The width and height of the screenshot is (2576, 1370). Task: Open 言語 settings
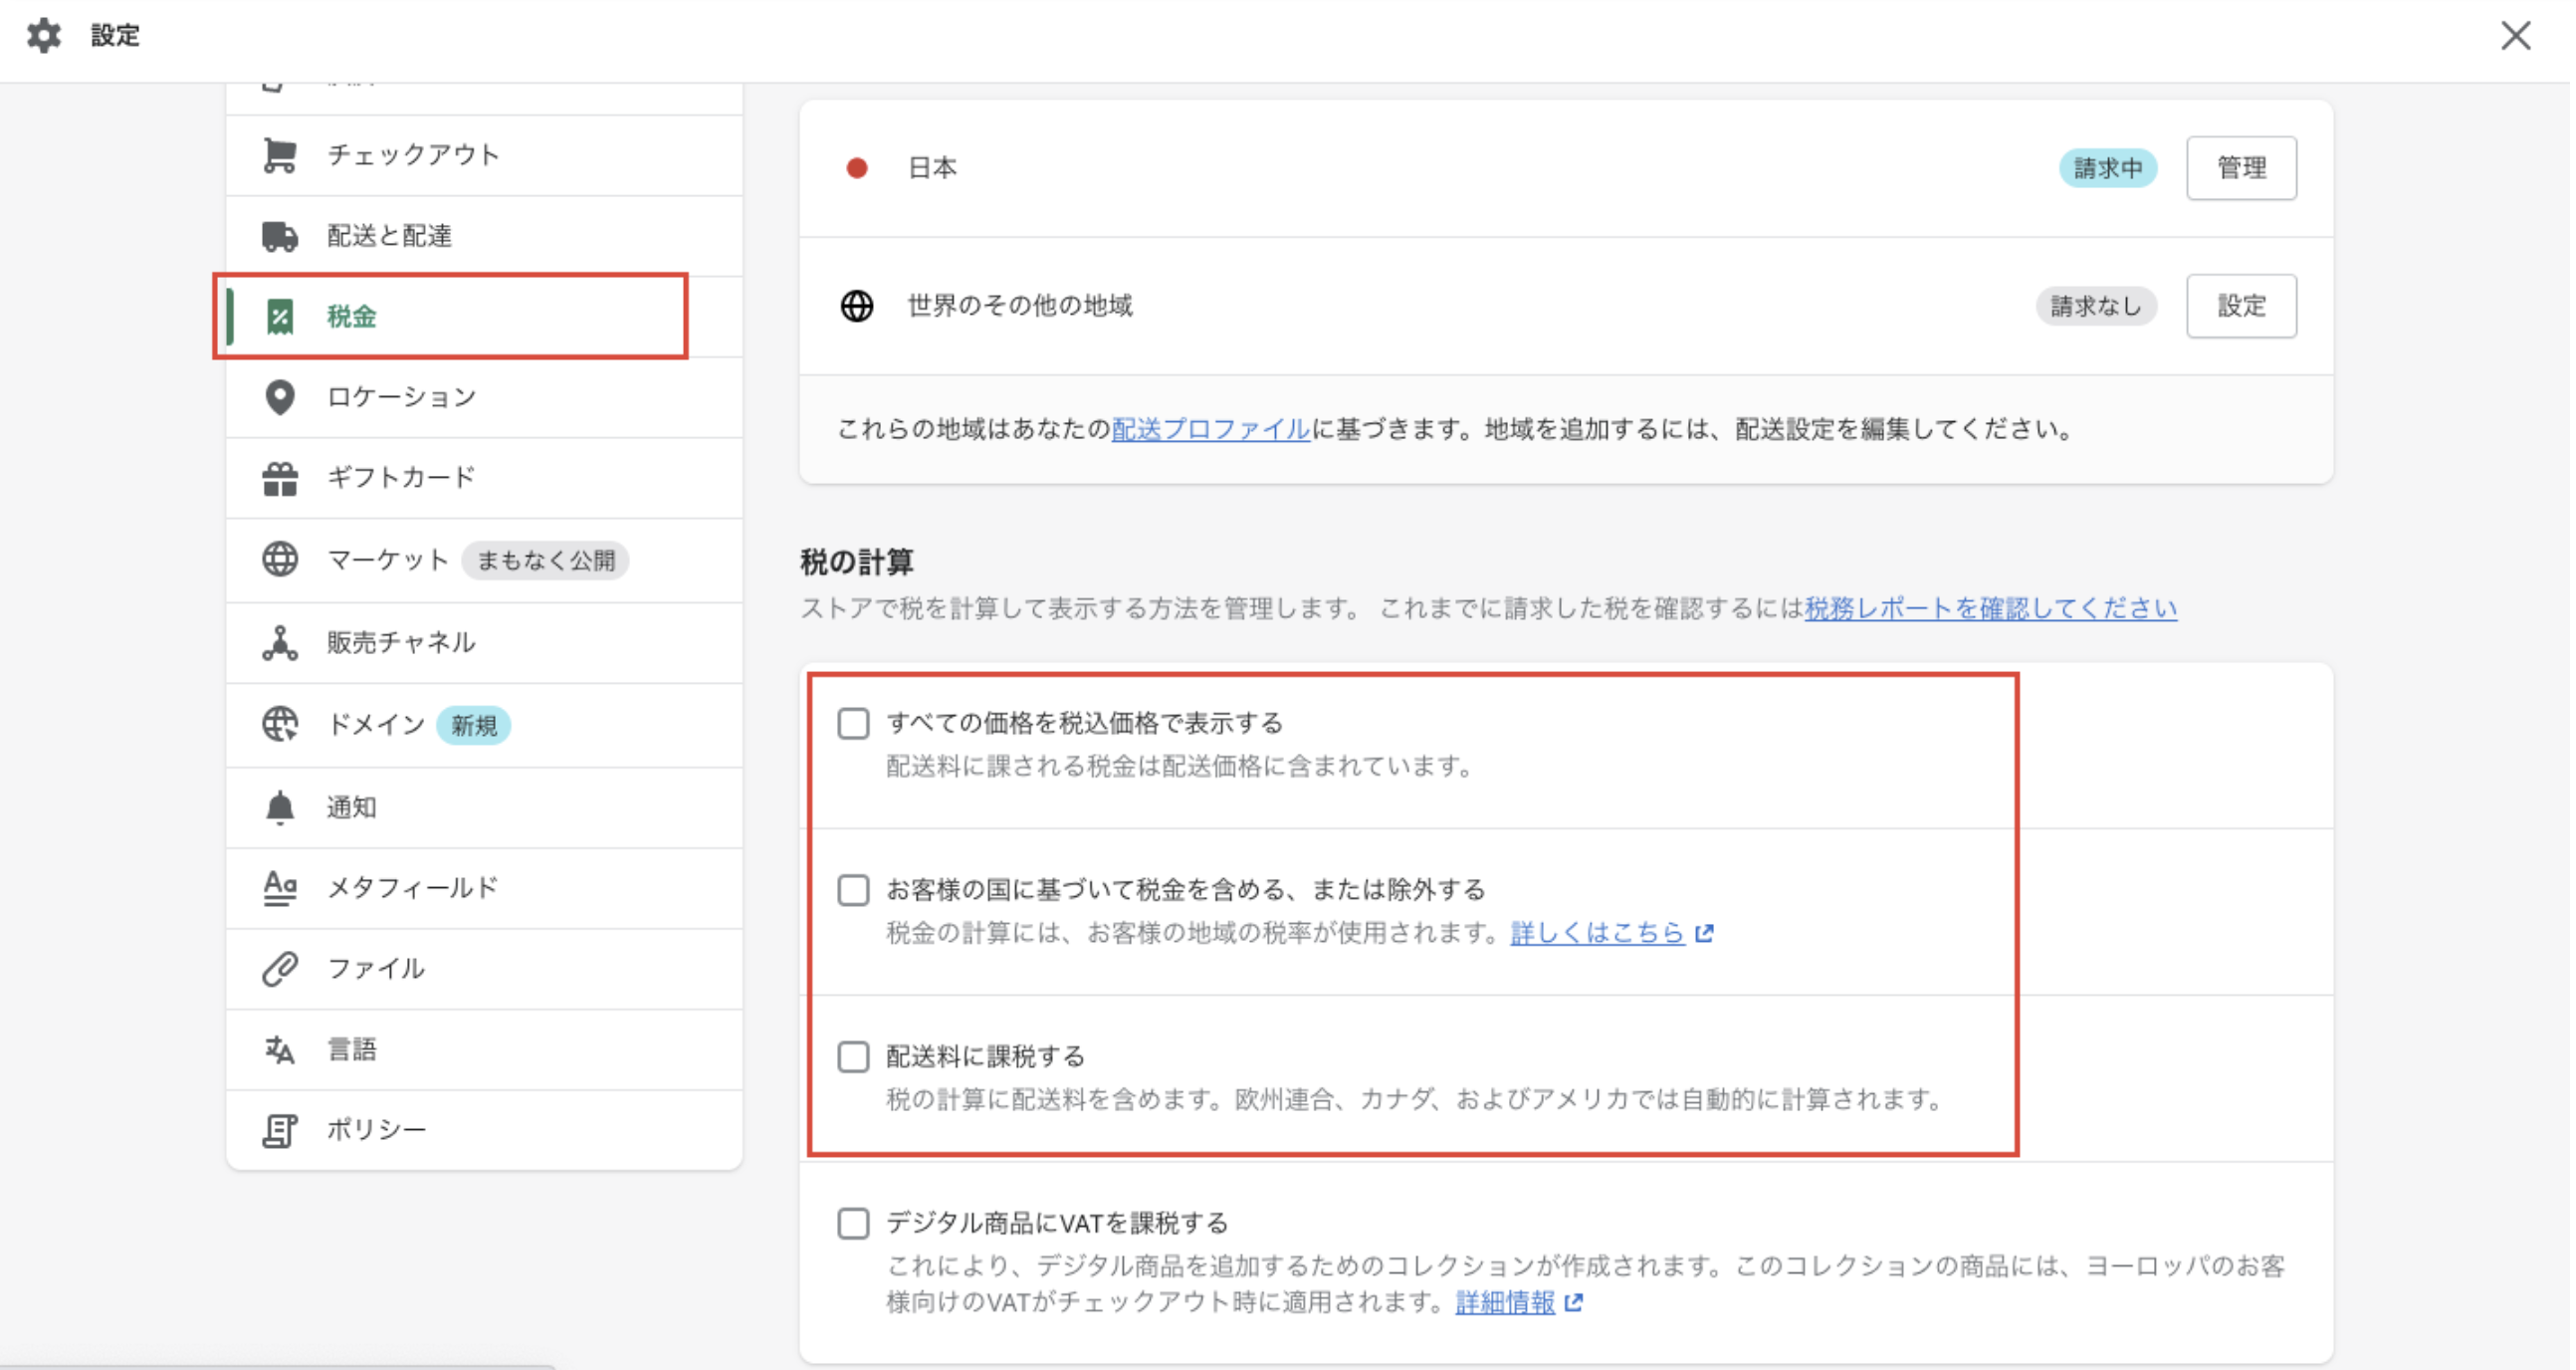pyautogui.click(x=485, y=1050)
